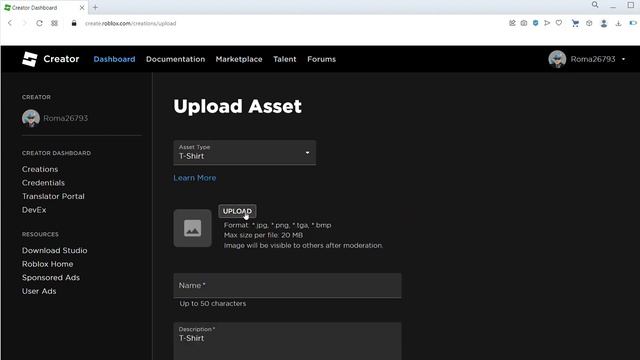Follow the Learn More link
This screenshot has height=360, width=640.
195,178
